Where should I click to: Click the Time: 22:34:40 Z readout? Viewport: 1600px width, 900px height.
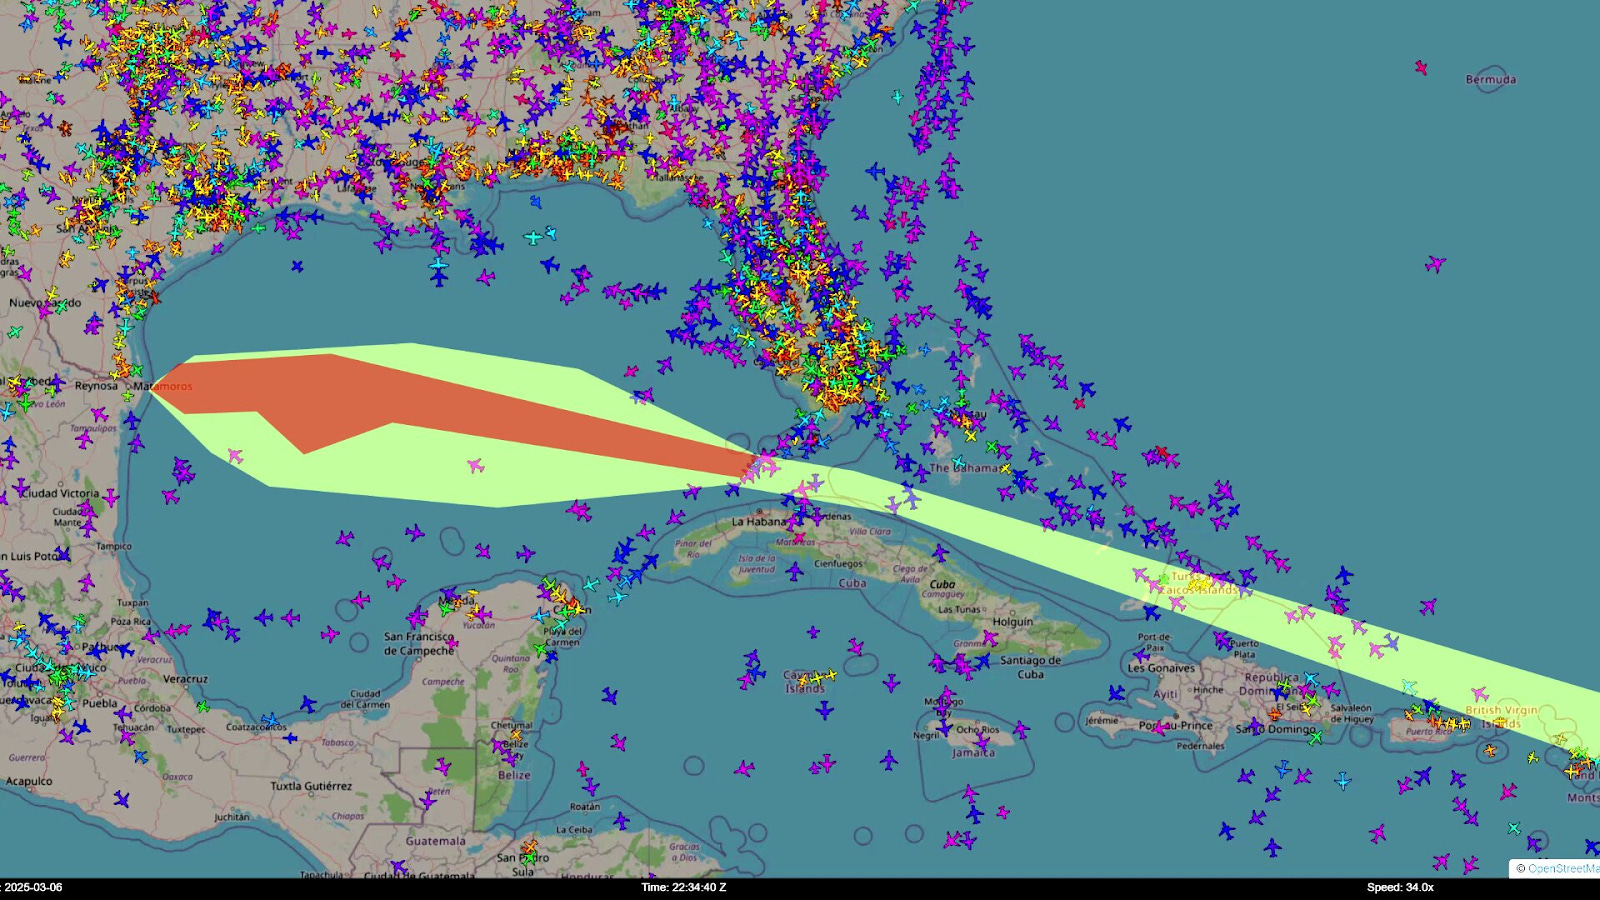tap(684, 887)
